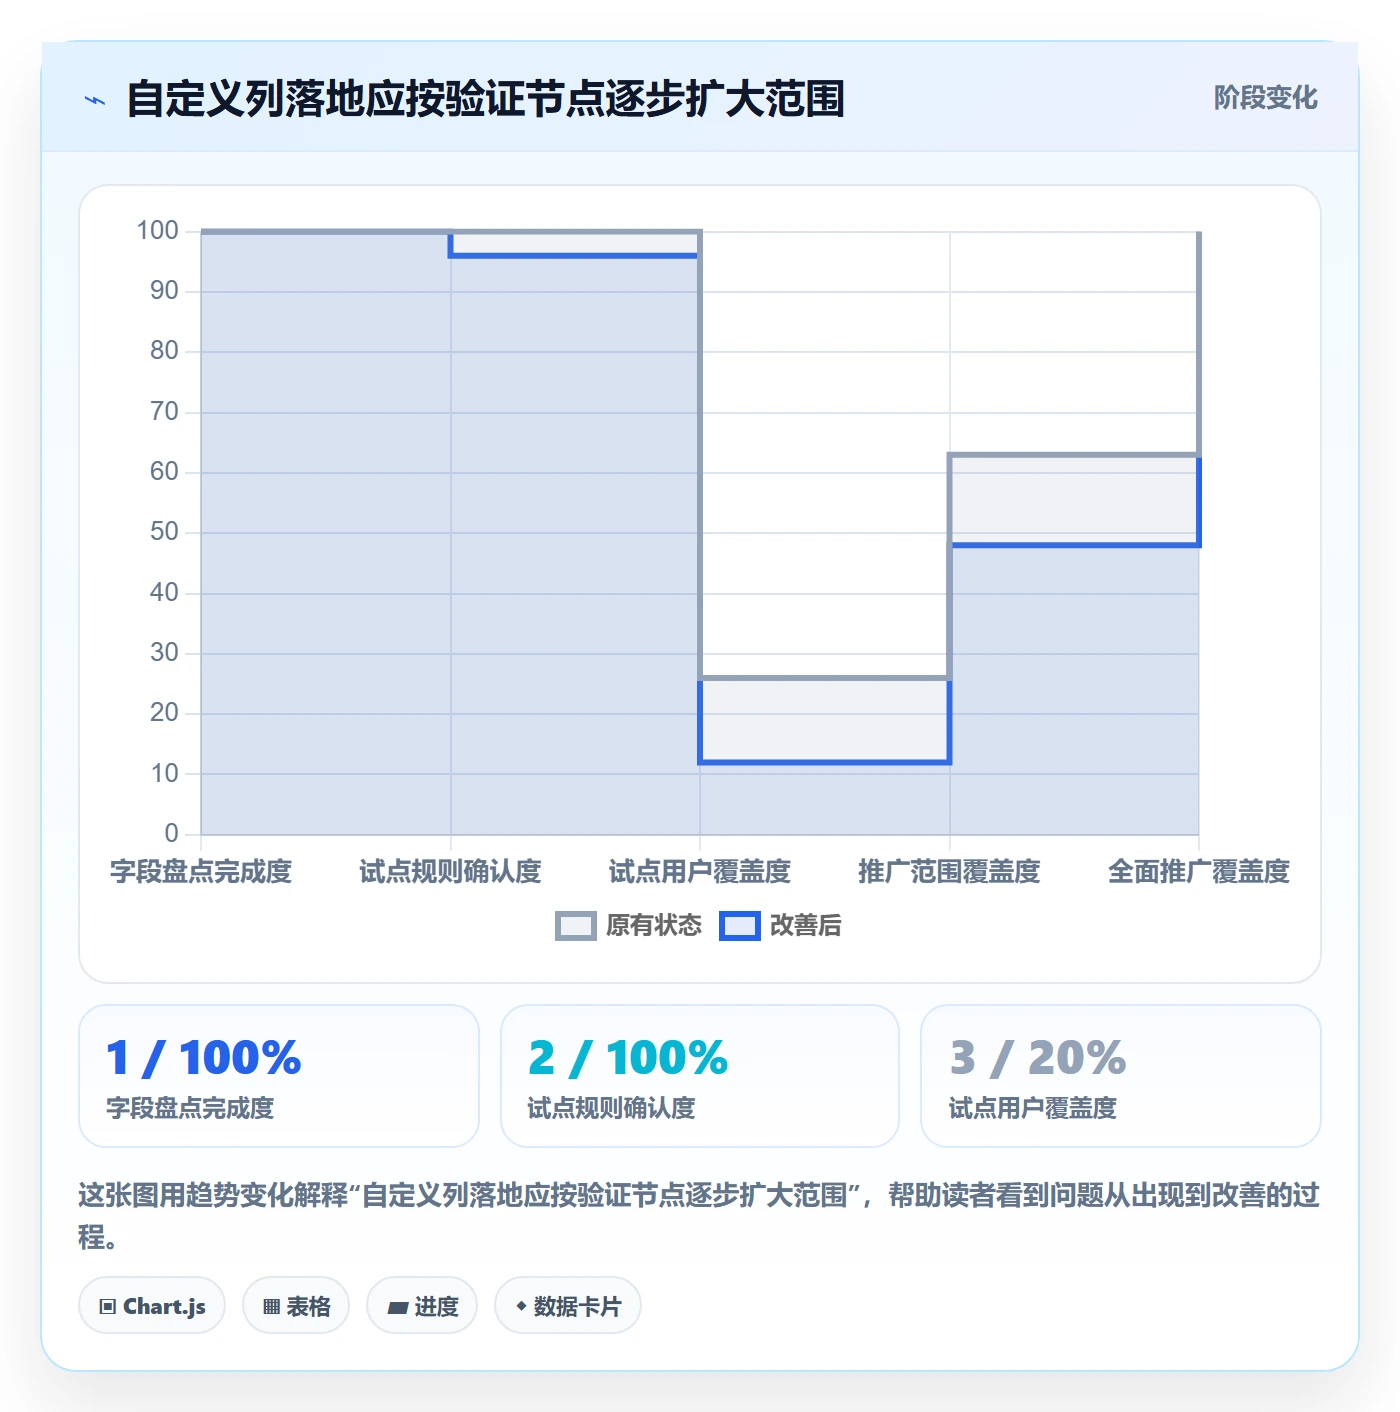
Task: Click the y-axis value 0
Action: click(x=171, y=833)
